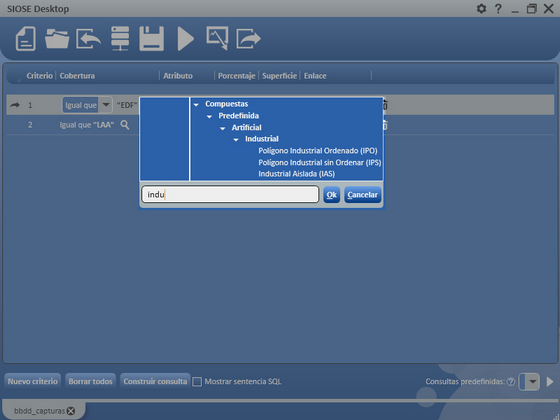Click the export arrow icon in toolbar
Screen dimensions: 560x420
pyautogui.click(x=249, y=39)
